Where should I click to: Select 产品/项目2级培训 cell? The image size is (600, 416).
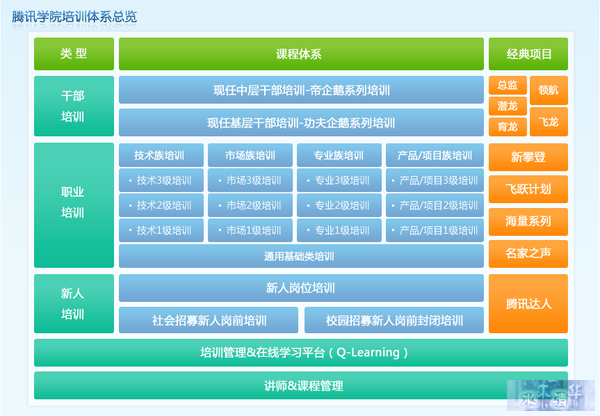point(435,205)
